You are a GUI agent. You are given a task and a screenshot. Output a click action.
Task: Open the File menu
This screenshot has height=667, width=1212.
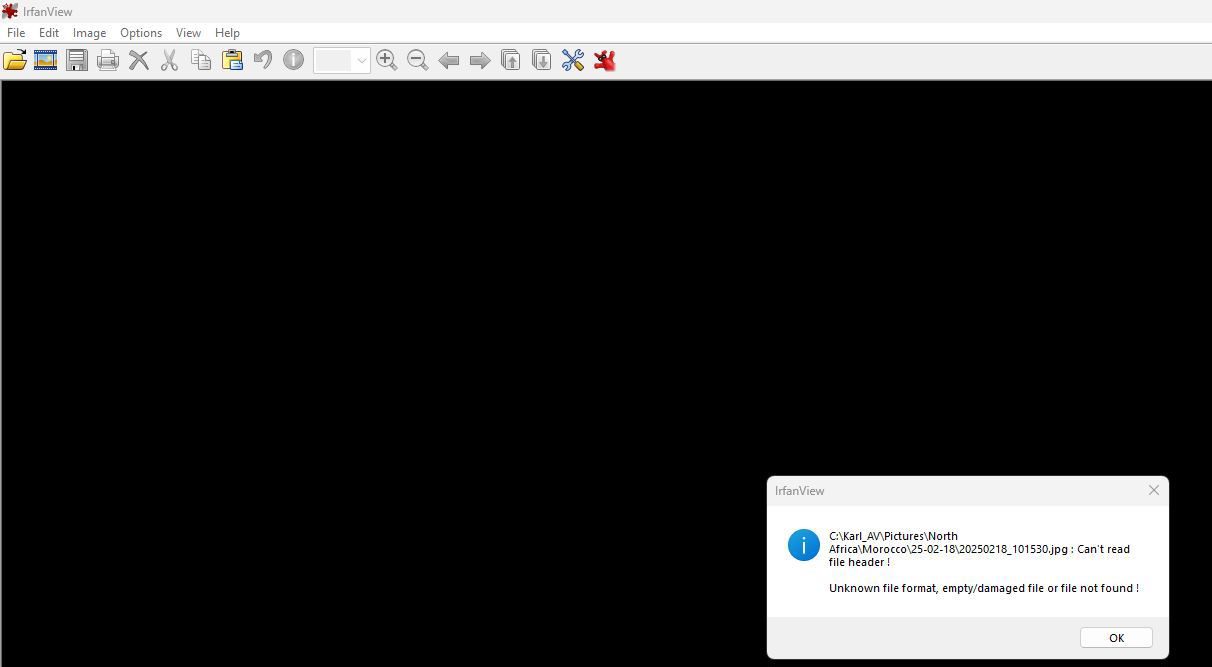(x=16, y=32)
